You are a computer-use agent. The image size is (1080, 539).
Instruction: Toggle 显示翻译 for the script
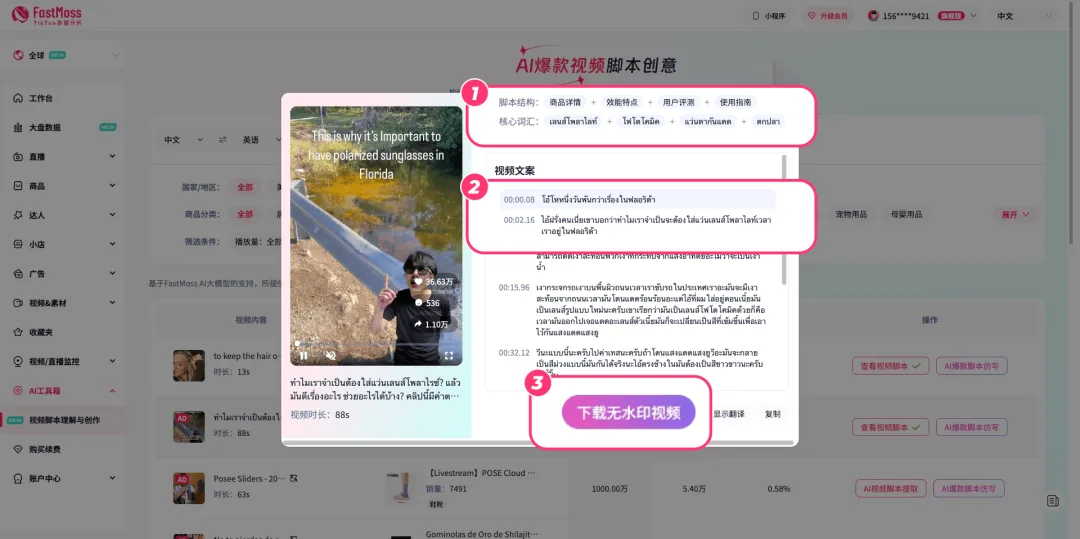click(729, 414)
